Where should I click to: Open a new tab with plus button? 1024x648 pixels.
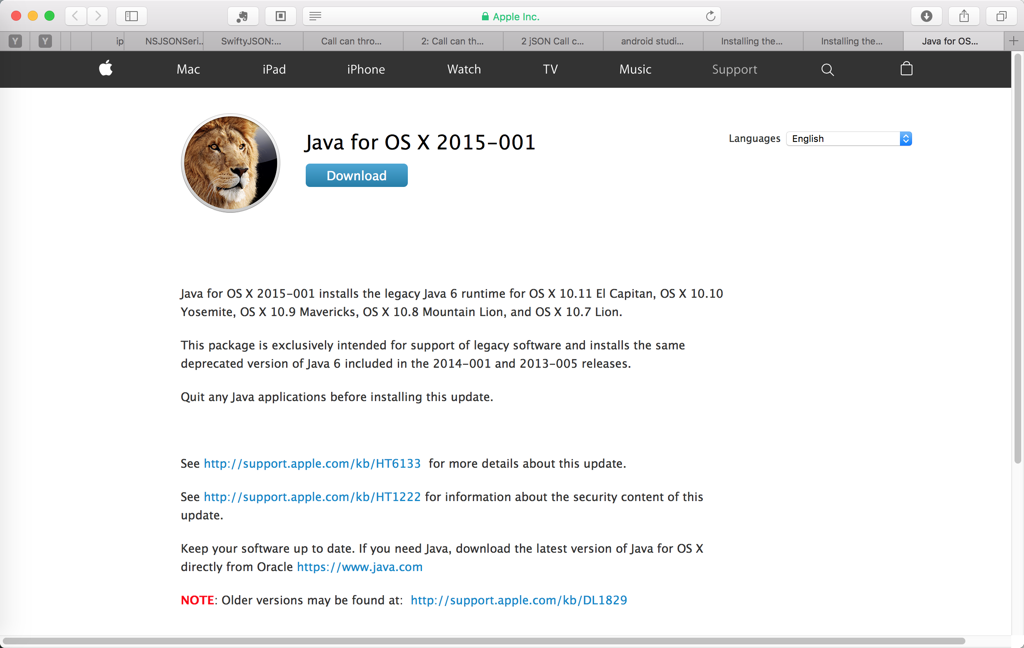click(1013, 41)
